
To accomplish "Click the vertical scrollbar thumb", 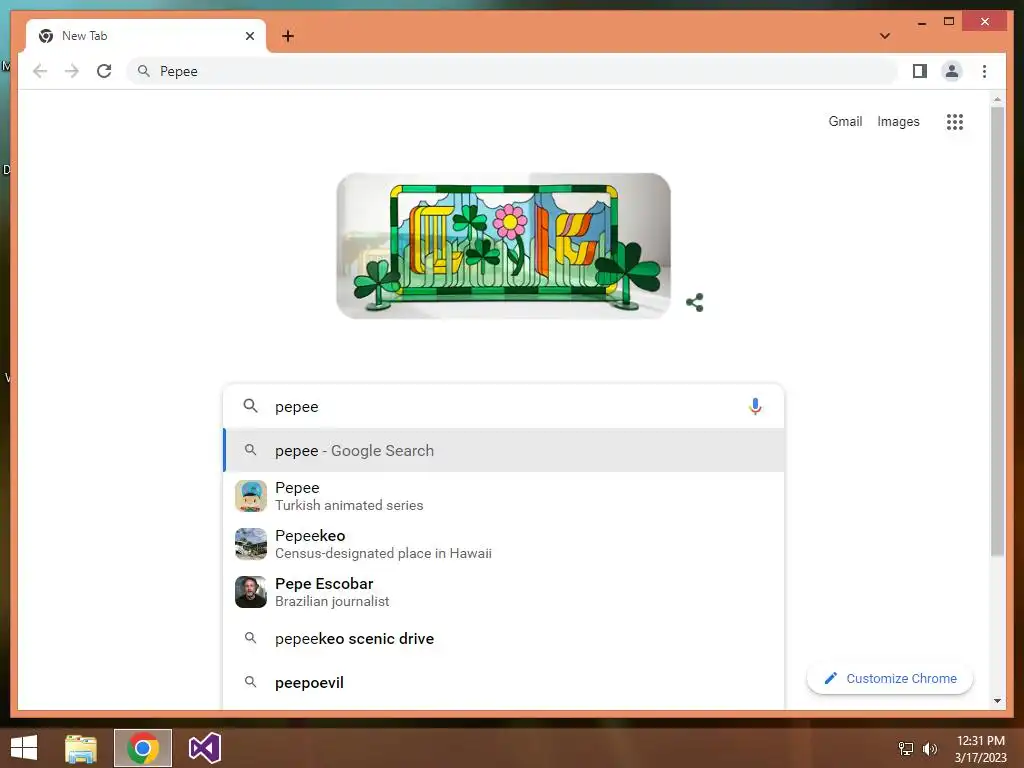I will pos(997,331).
